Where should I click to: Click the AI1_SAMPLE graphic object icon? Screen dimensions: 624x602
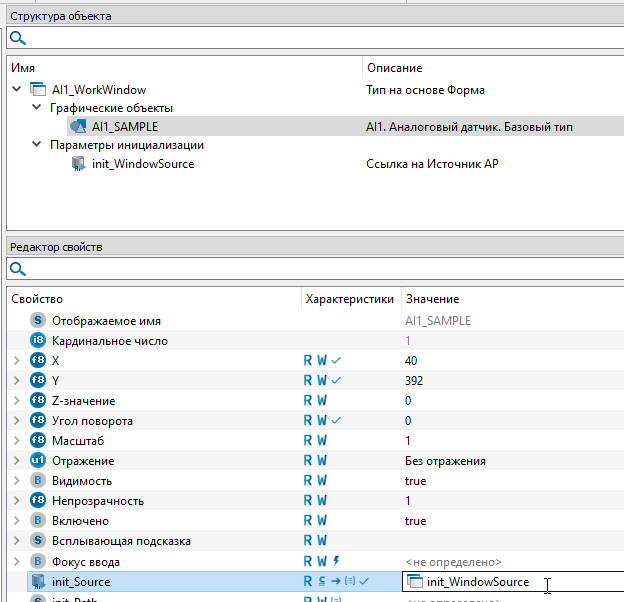click(x=78, y=127)
